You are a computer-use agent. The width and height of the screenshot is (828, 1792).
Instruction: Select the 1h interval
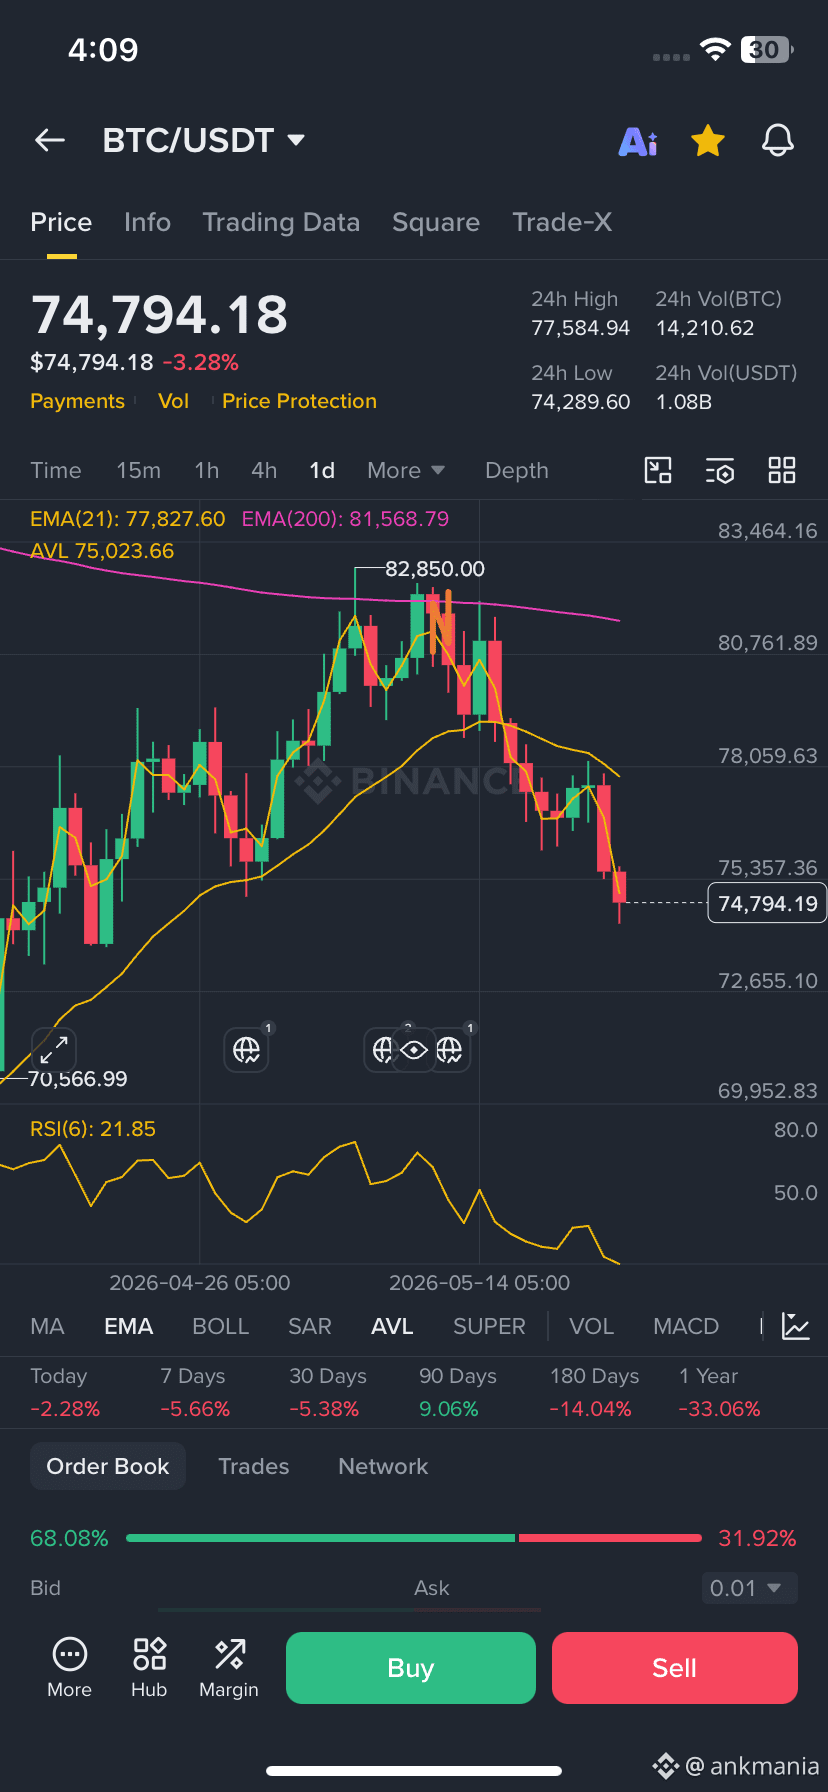tap(207, 470)
